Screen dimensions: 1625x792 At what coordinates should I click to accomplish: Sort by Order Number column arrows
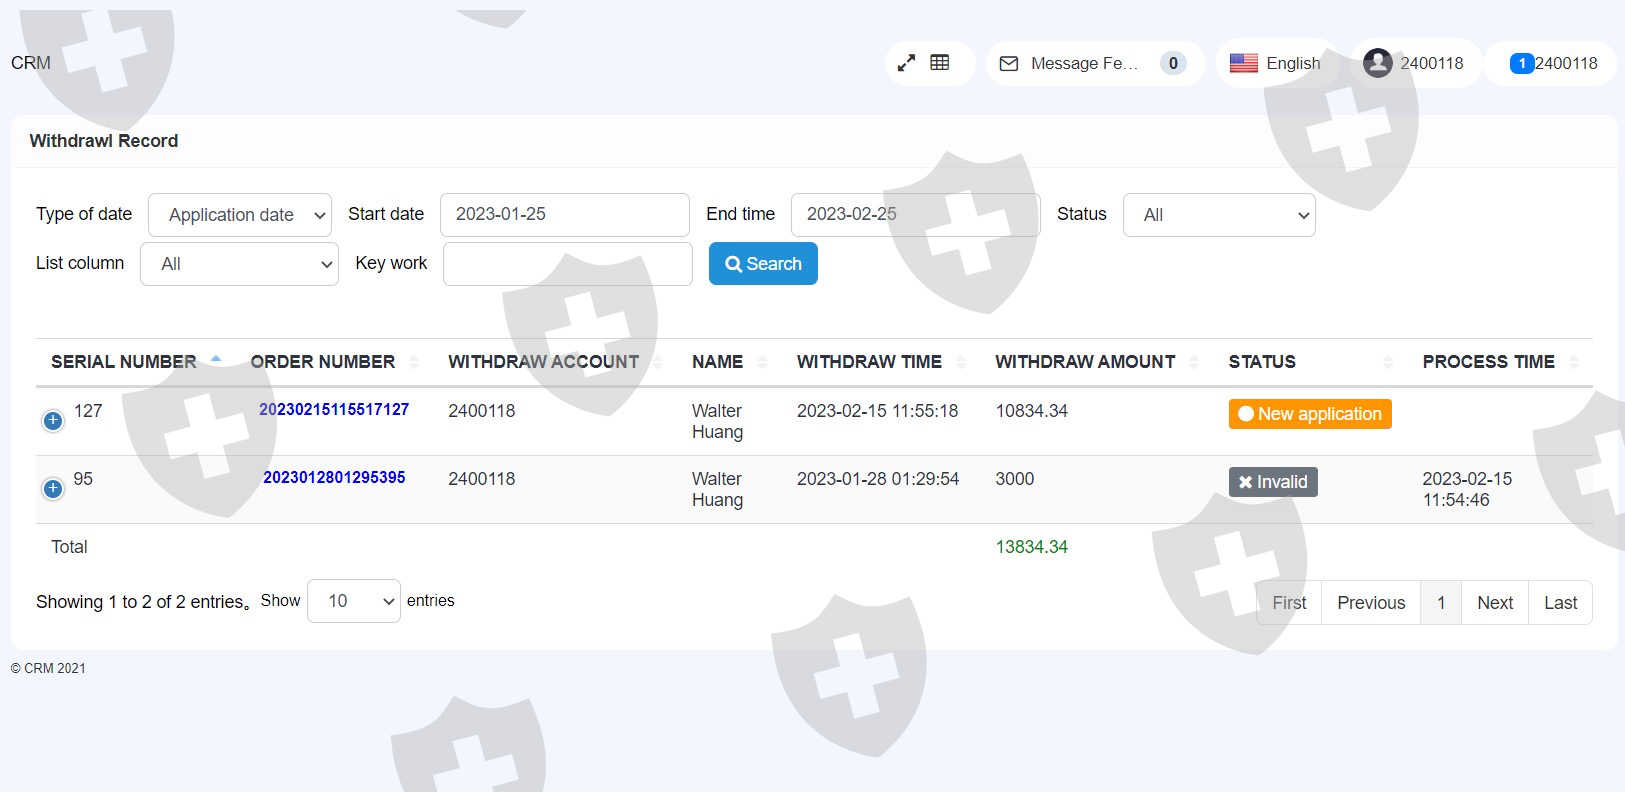coord(414,362)
